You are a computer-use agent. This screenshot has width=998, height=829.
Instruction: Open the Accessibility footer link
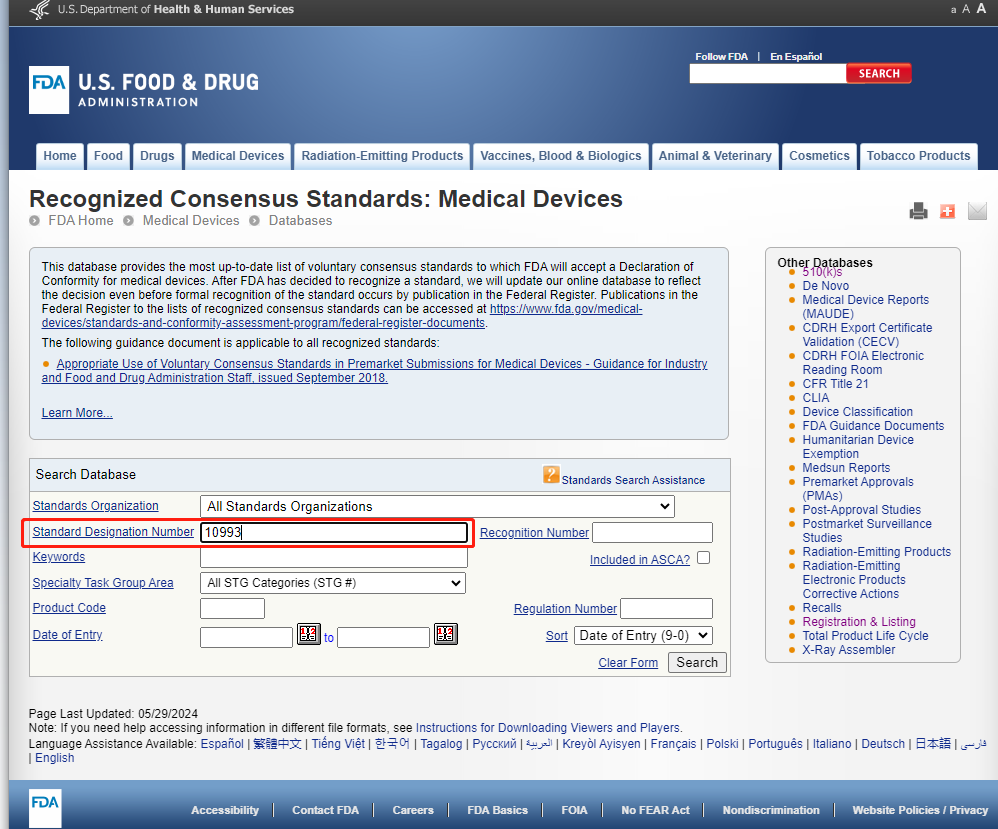pyautogui.click(x=225, y=811)
